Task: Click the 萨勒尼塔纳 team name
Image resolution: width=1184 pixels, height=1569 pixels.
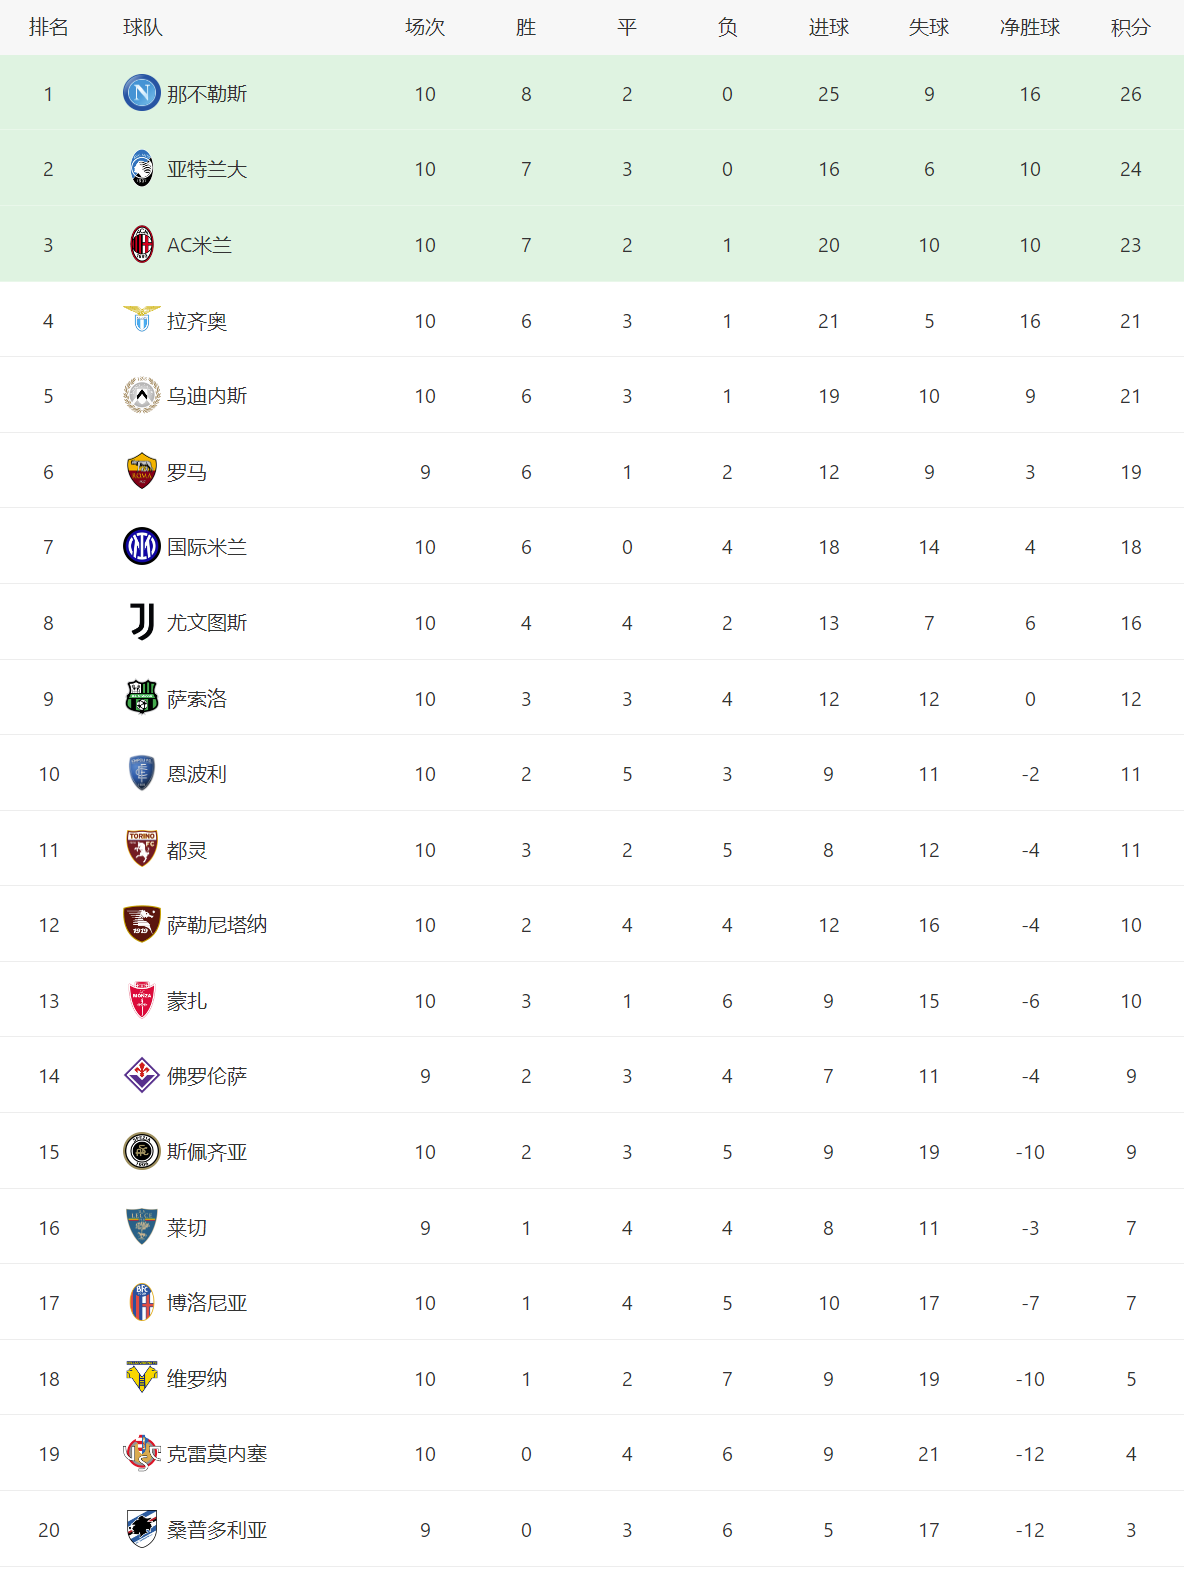Action: 217,925
